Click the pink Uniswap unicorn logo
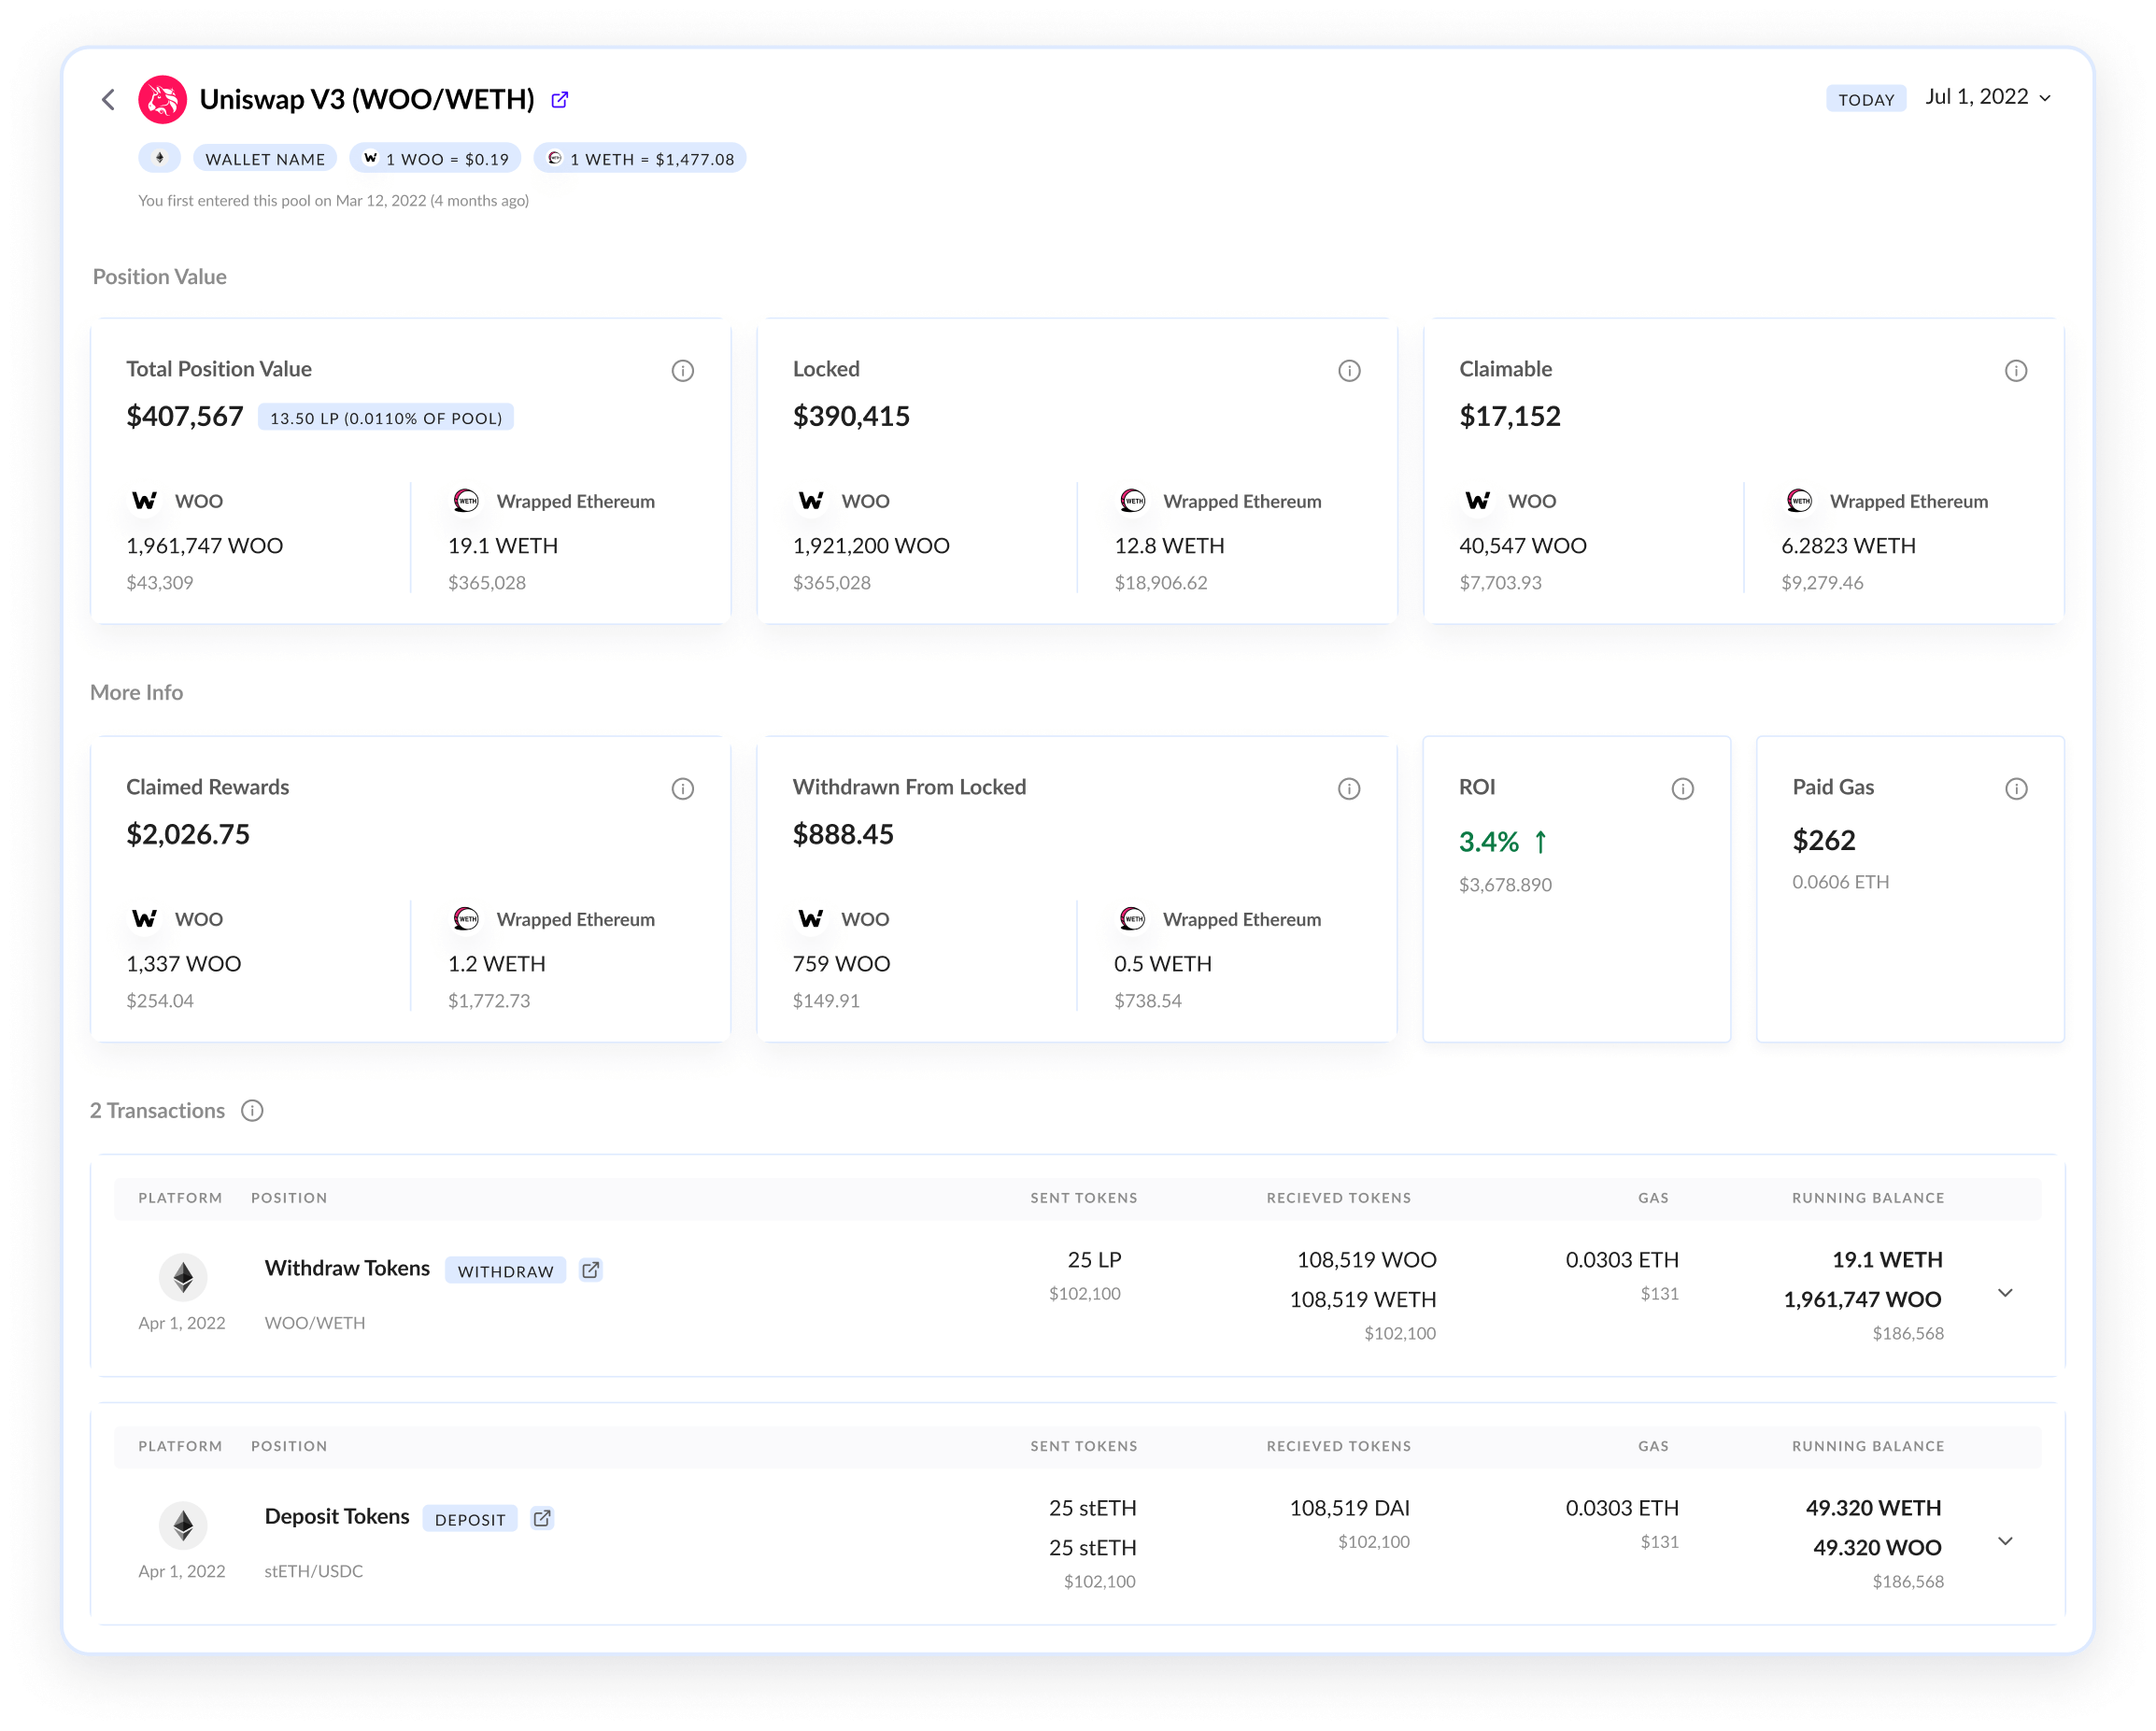Image resolution: width=2156 pixels, height=1731 pixels. [x=162, y=99]
